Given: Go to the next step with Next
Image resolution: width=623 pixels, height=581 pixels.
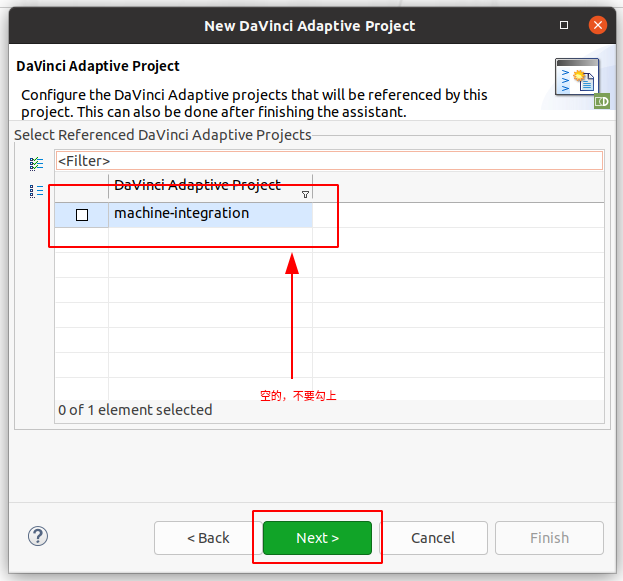Looking at the screenshot, I should tap(317, 538).
